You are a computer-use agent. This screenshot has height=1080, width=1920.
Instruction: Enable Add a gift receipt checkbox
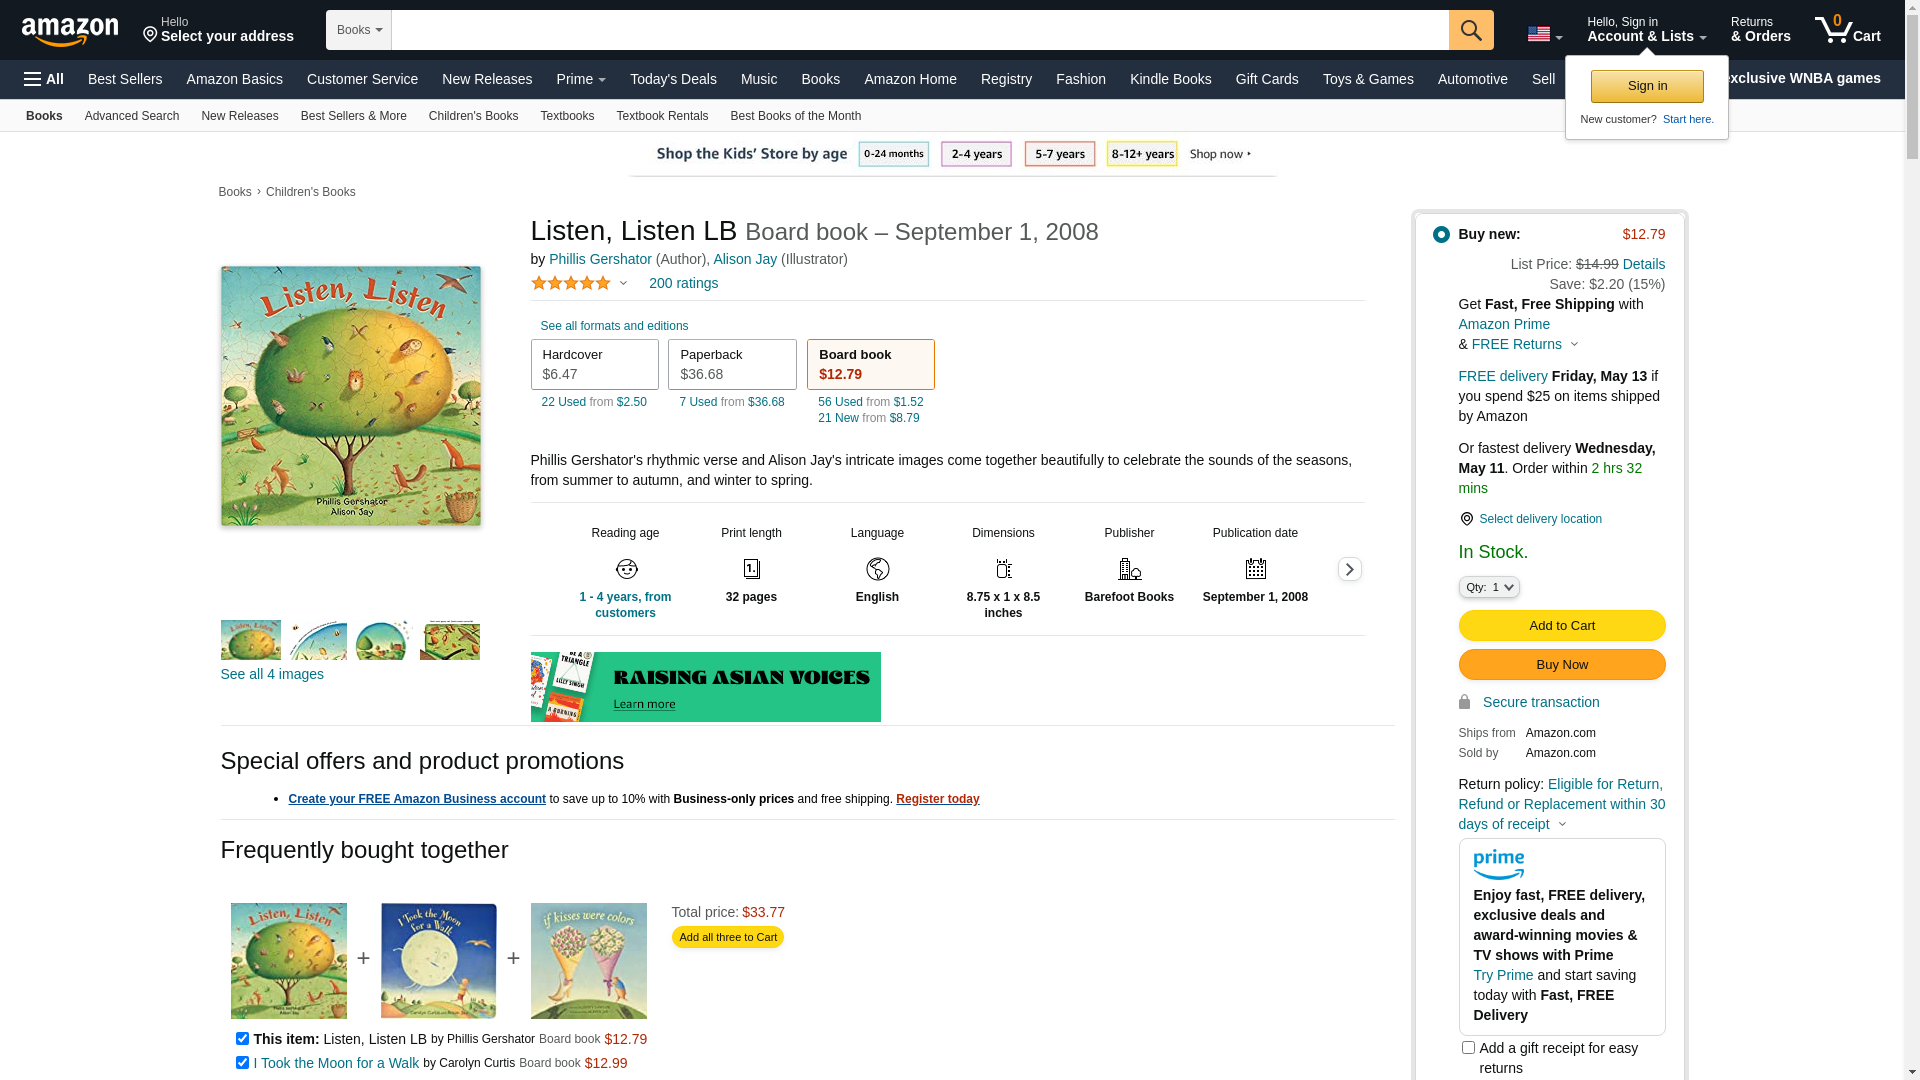tap(1468, 1047)
